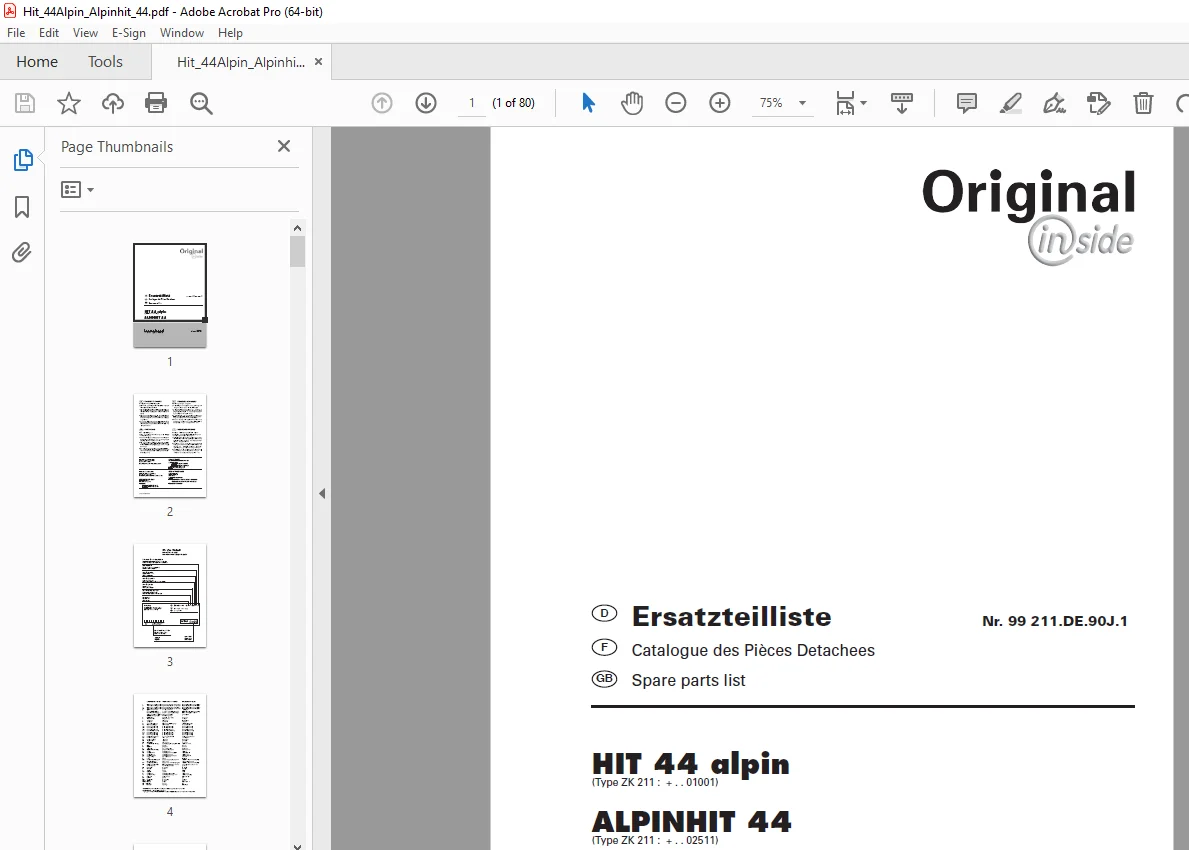Click the thumbnails scrollbar handle
The image size is (1189, 850).
tap(297, 252)
